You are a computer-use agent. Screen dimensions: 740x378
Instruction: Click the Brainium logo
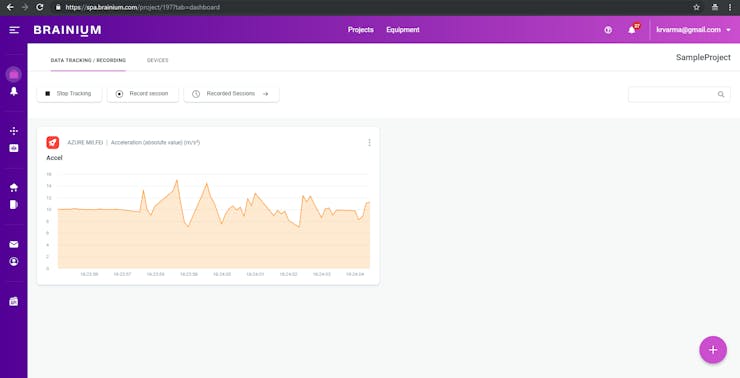pos(67,30)
